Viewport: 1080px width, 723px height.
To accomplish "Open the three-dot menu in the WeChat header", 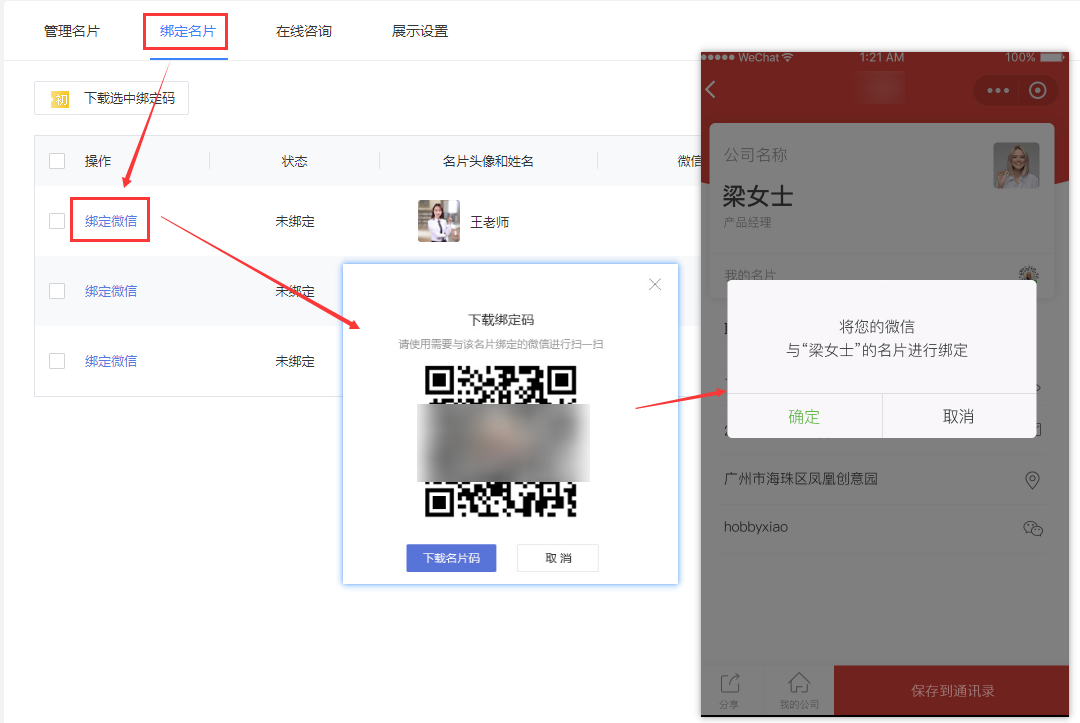I will click(x=998, y=90).
